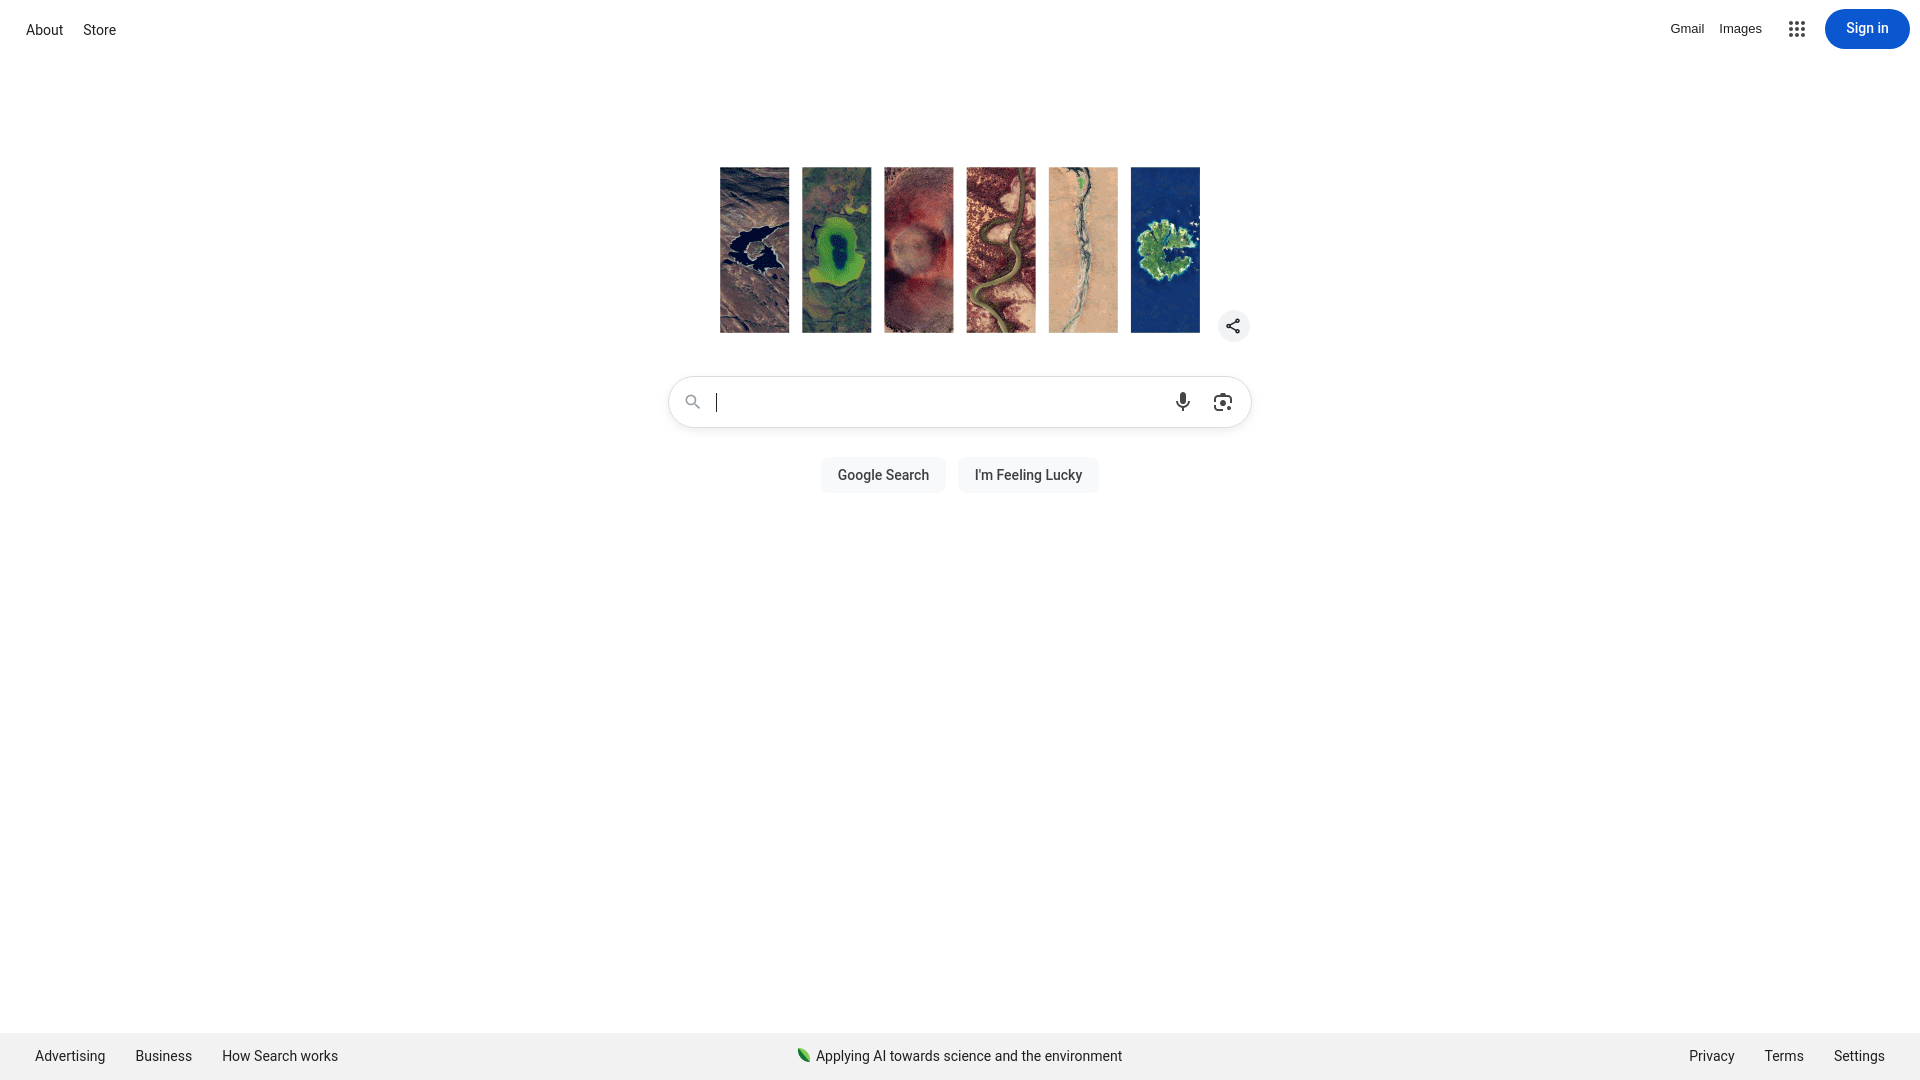
Task: Visit the Google Store link
Action: point(99,30)
